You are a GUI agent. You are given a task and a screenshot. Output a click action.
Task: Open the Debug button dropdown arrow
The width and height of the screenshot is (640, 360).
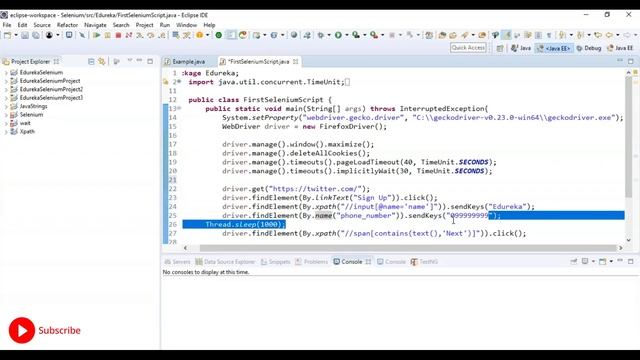click(x=329, y=35)
